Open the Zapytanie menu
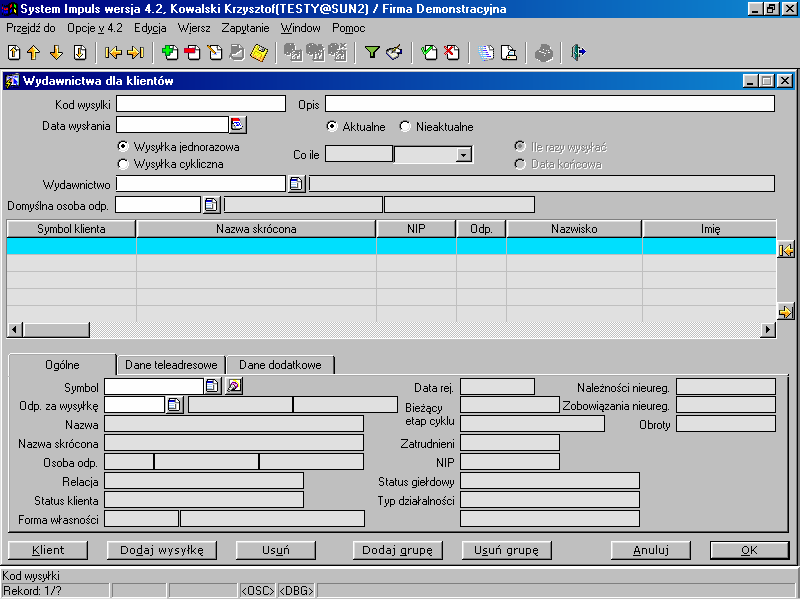This screenshot has width=800, height=600. pyautogui.click(x=245, y=28)
